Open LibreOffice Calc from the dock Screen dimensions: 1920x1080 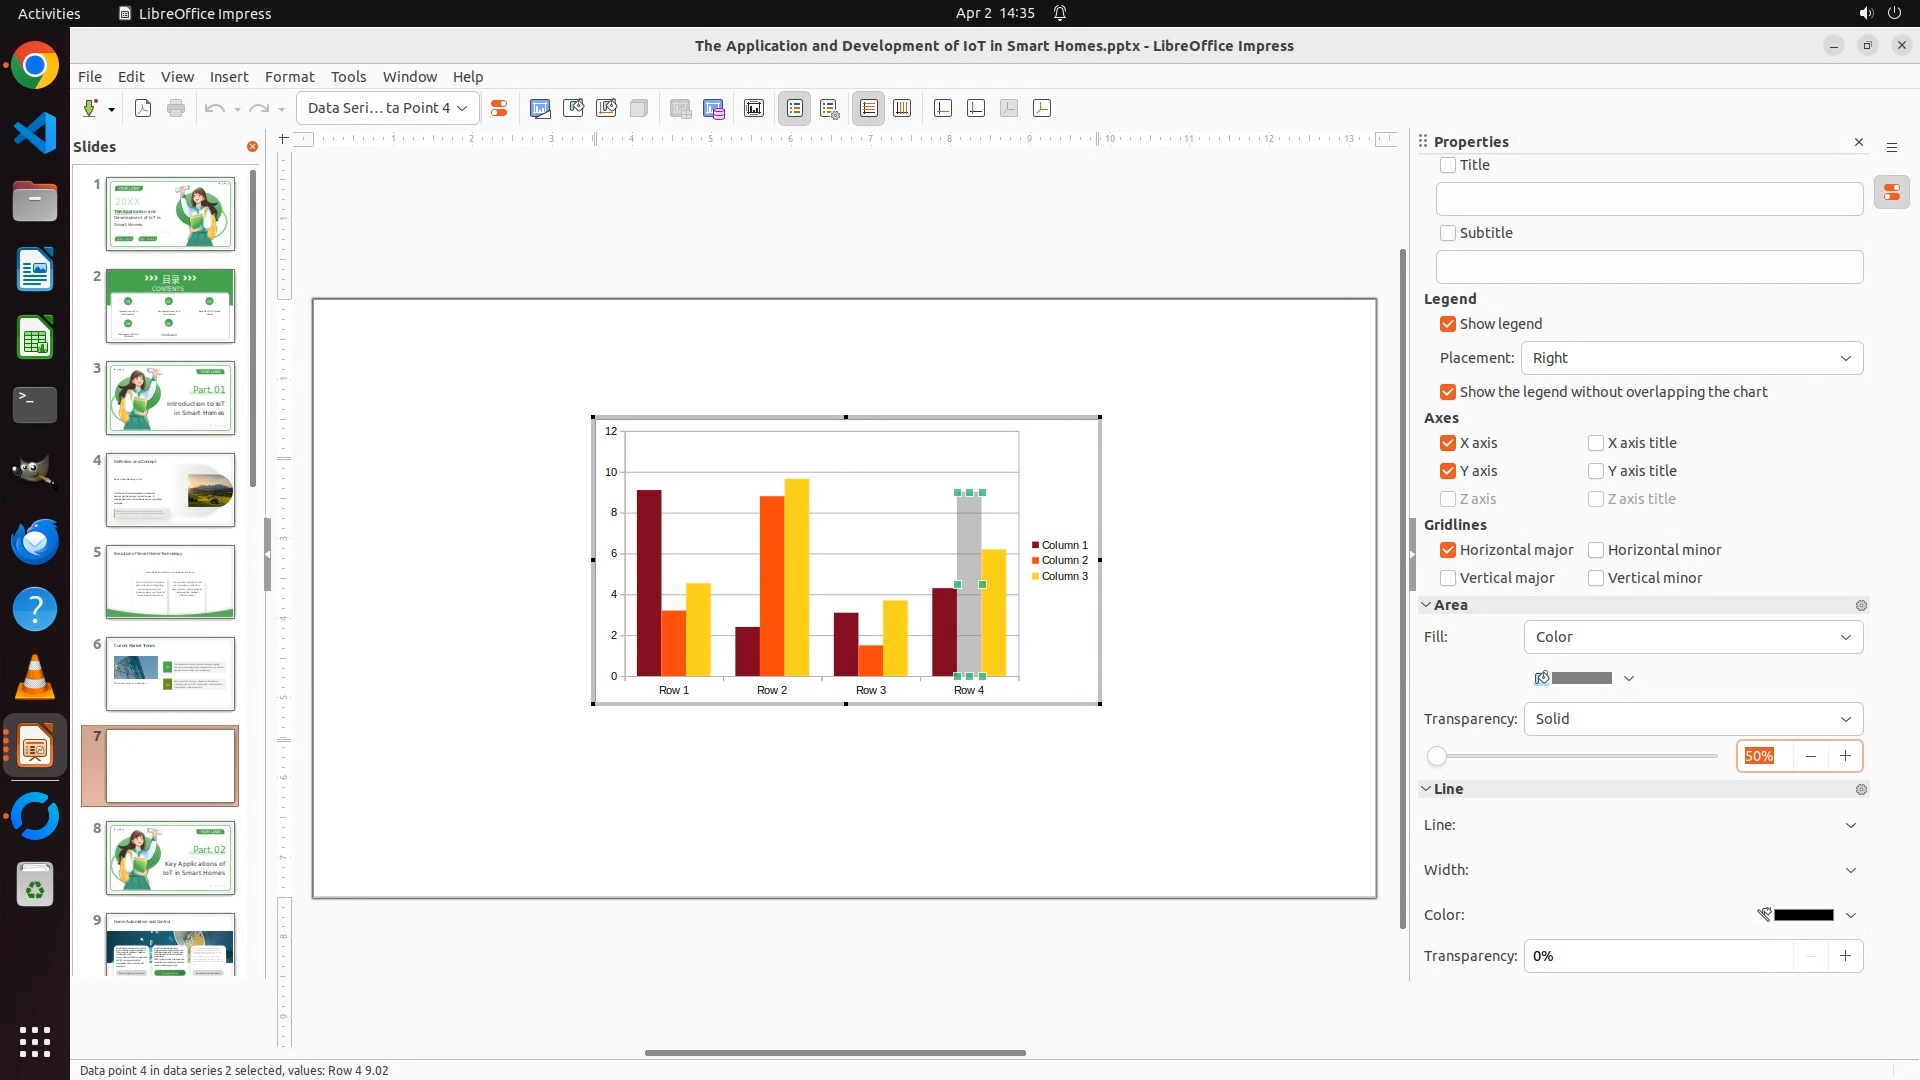click(35, 338)
